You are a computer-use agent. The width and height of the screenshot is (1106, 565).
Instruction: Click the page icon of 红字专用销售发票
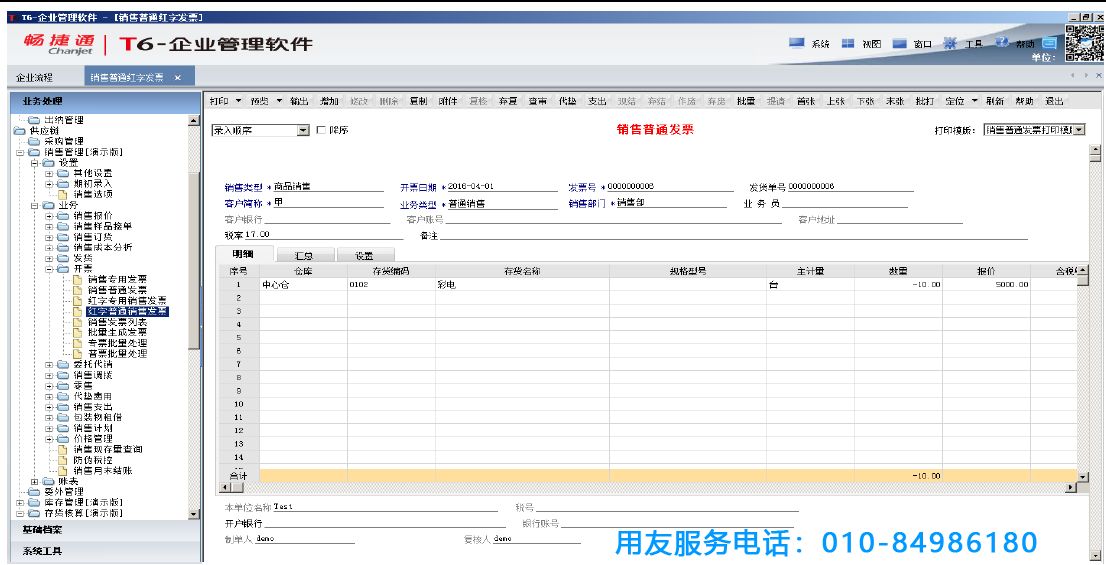click(x=78, y=300)
